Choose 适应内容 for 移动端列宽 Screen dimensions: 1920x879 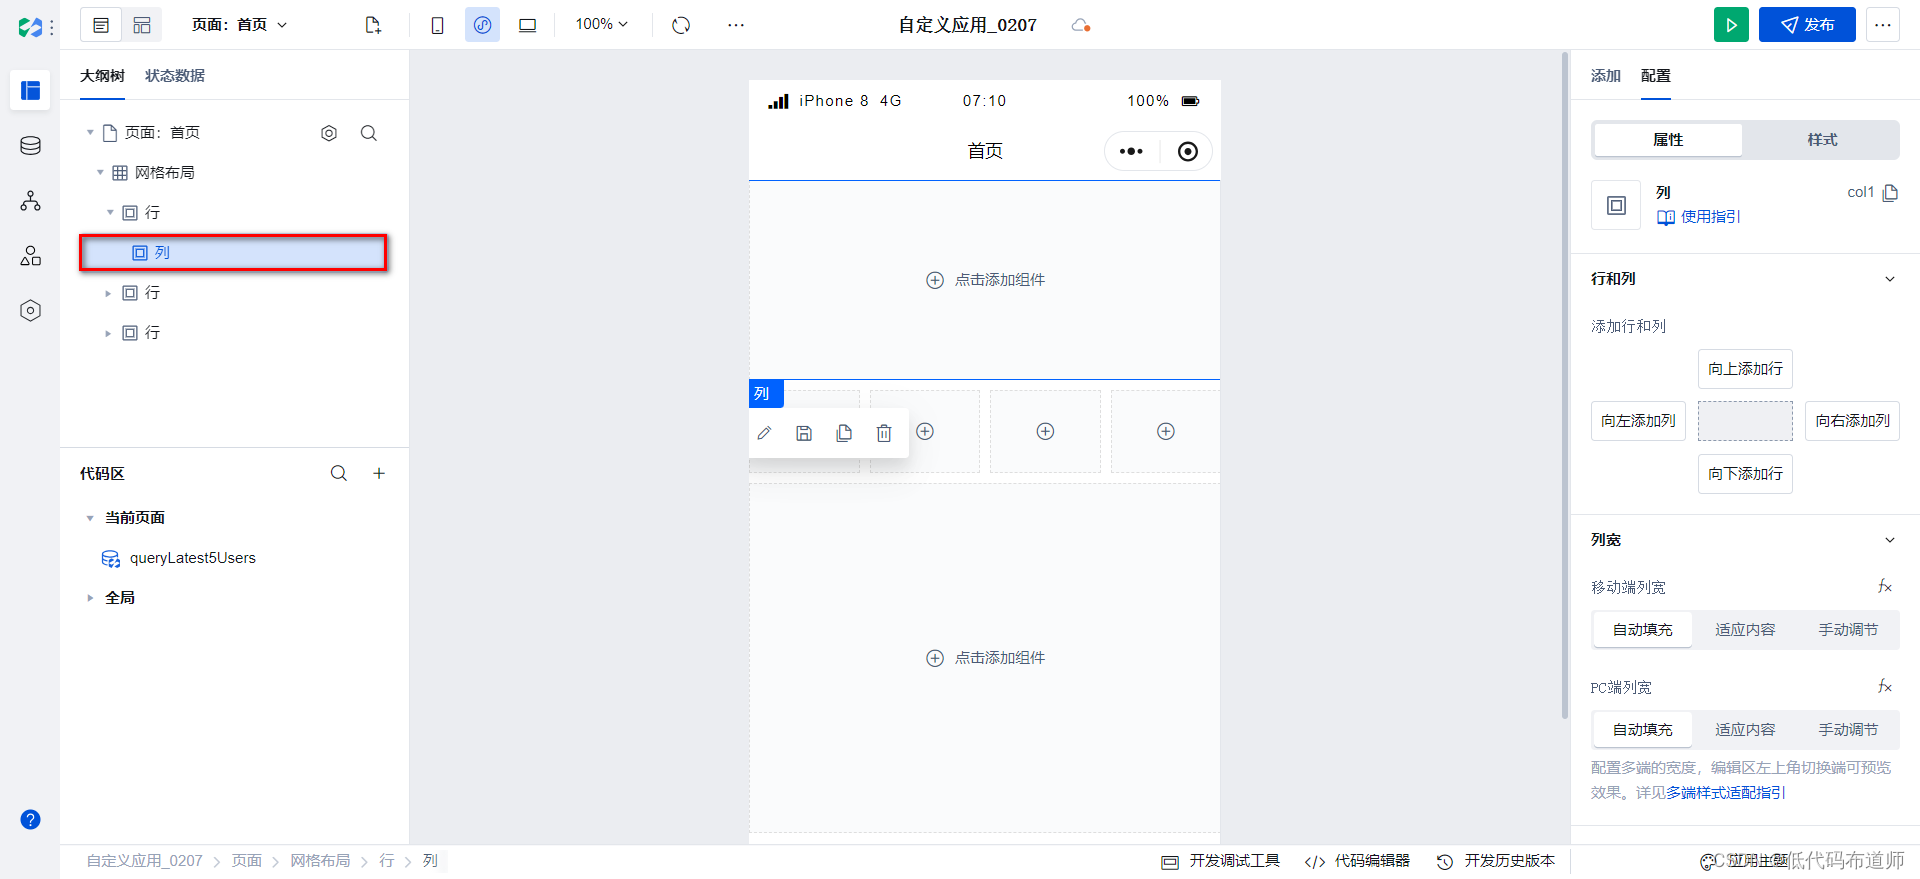pyautogui.click(x=1745, y=630)
